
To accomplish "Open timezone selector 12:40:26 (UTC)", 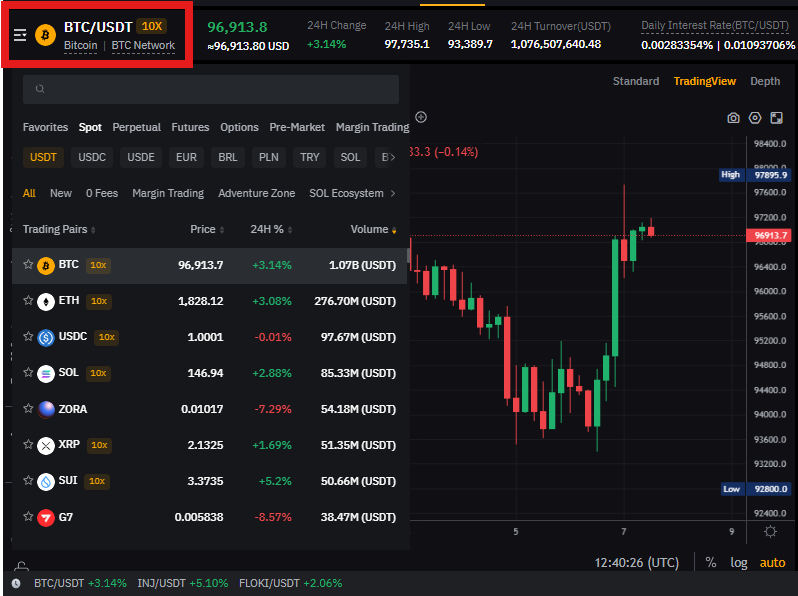I will [637, 562].
